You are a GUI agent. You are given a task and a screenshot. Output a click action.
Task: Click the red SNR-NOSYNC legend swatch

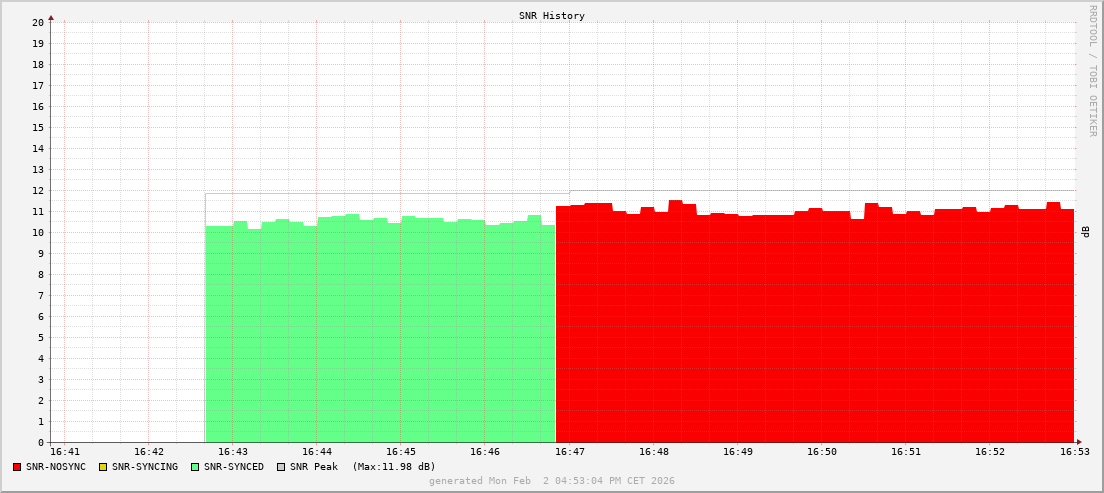click(17, 467)
